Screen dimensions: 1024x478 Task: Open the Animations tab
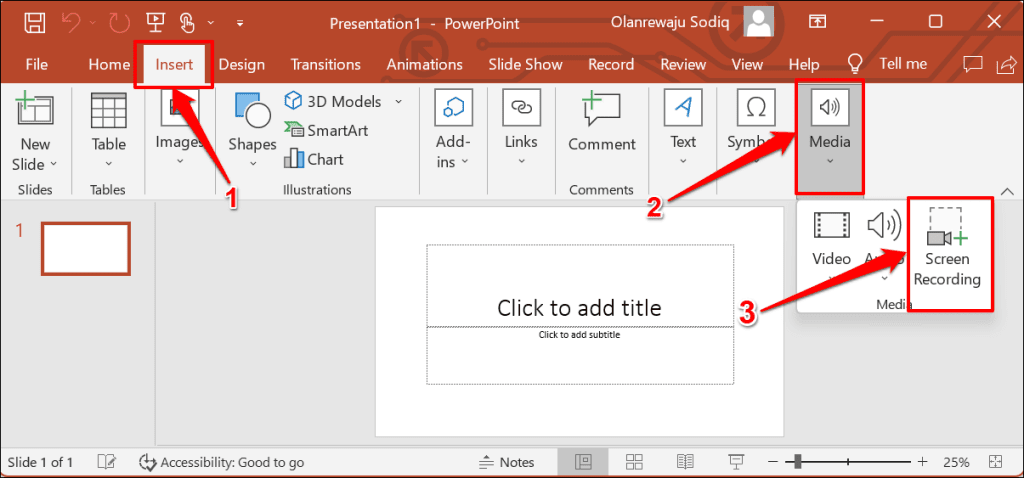click(424, 65)
